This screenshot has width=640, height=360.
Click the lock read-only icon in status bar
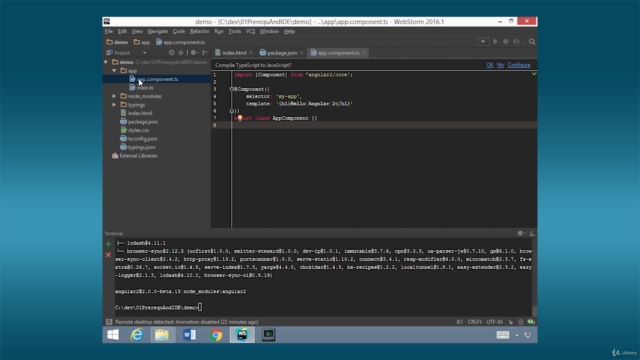[511, 322]
